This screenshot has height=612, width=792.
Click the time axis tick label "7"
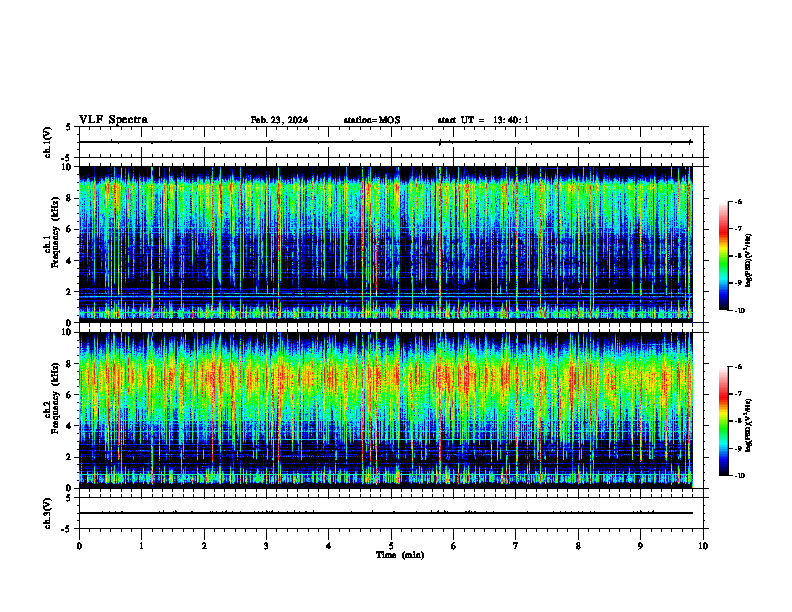coord(516,546)
